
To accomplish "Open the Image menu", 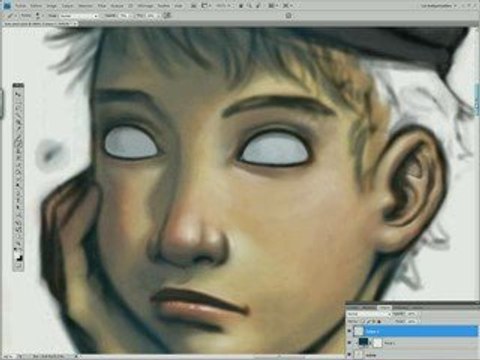I will tap(51, 6).
